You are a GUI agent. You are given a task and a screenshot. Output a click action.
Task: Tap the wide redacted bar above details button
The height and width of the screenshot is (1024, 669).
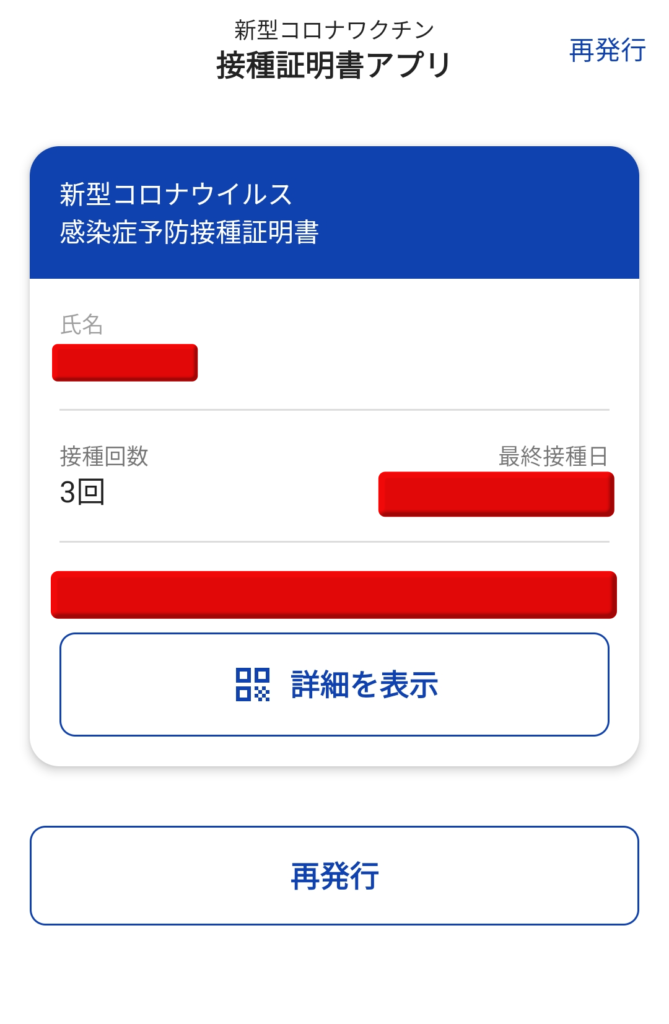[334, 595]
